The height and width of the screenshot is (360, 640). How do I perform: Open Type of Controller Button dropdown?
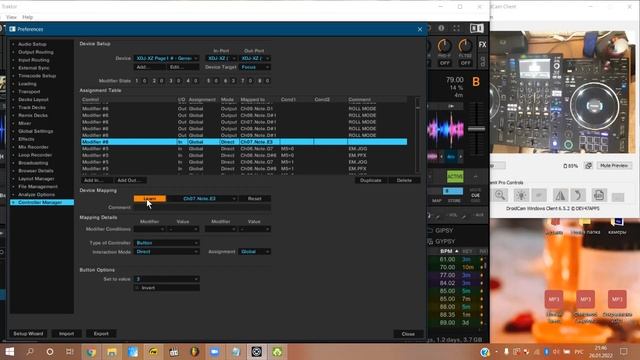pyautogui.click(x=166, y=243)
